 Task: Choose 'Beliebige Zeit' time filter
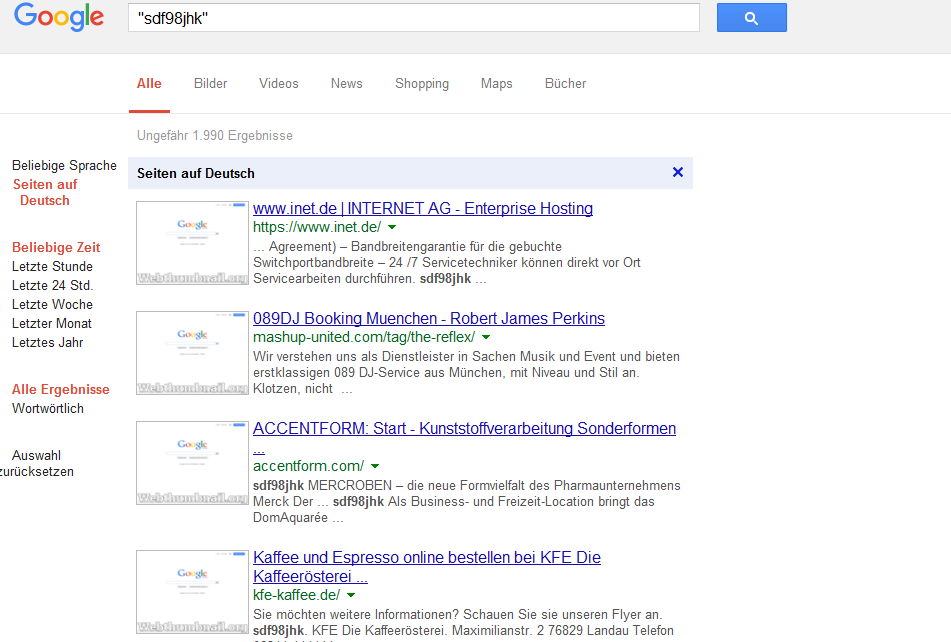[56, 247]
